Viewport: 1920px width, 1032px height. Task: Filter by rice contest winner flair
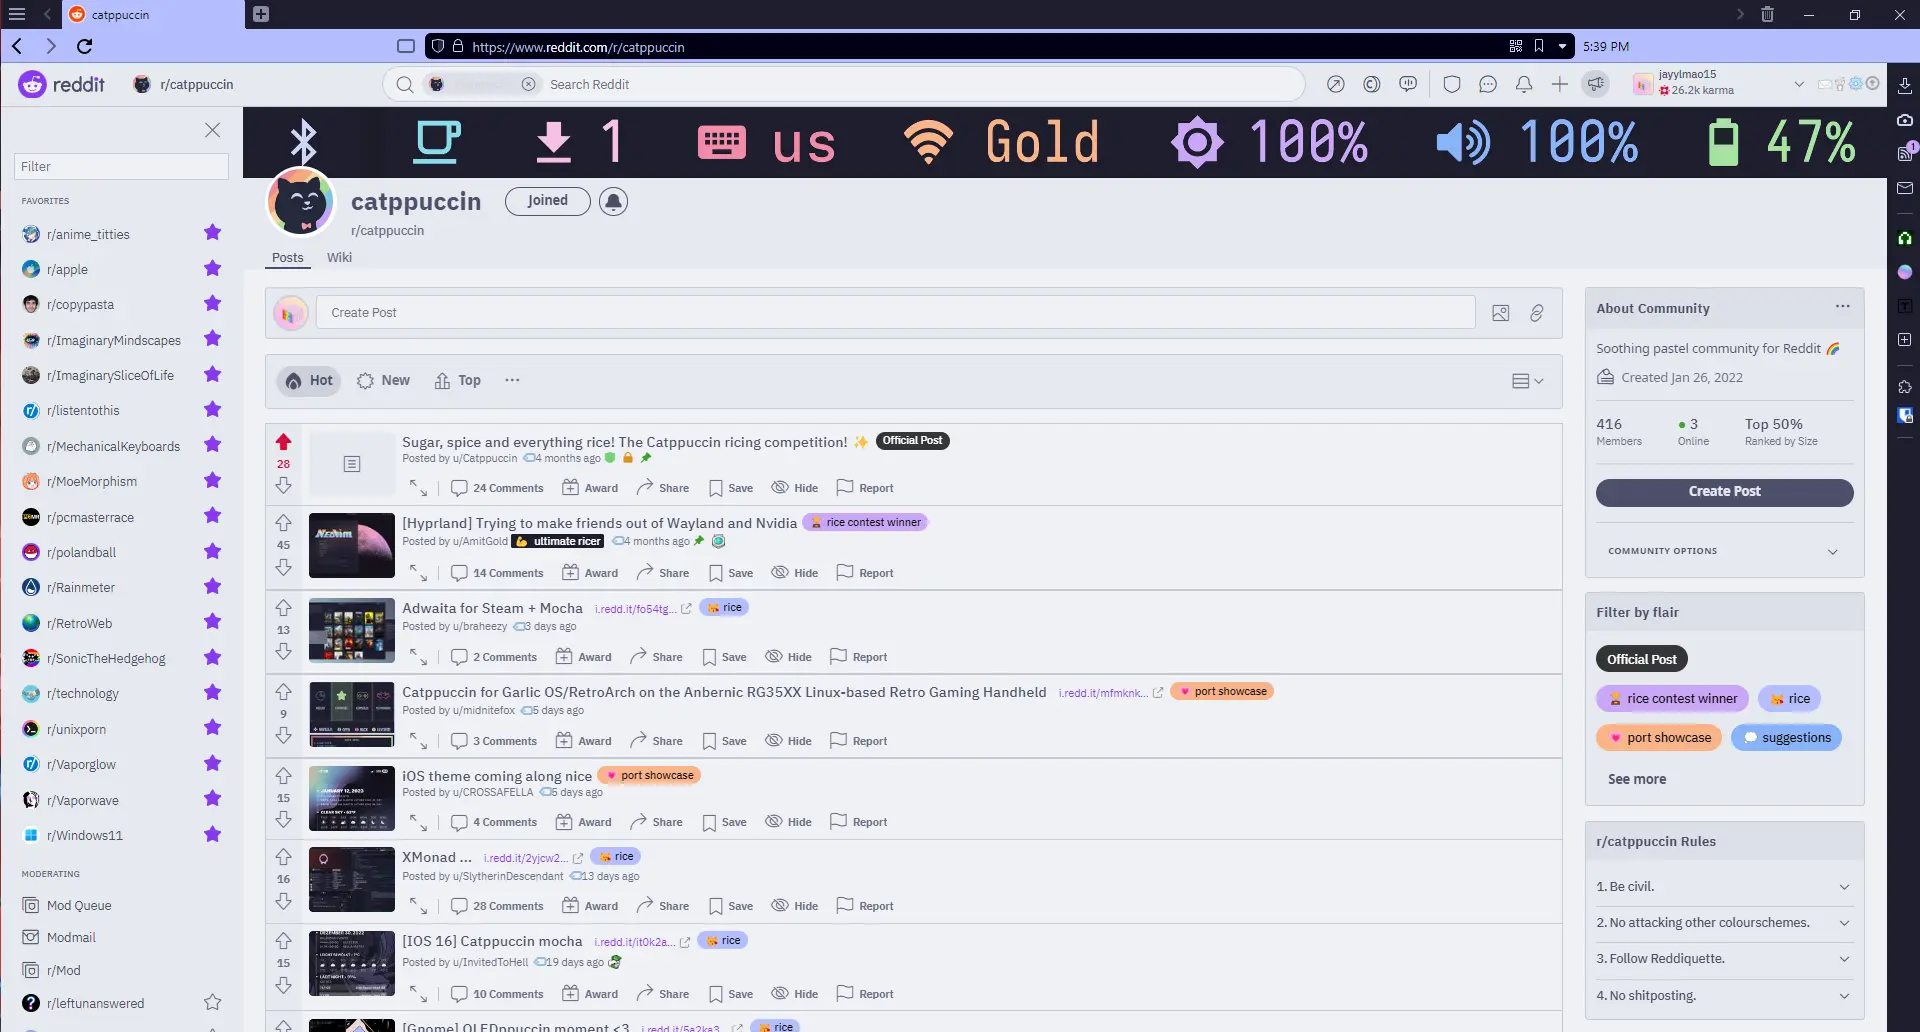pos(1672,699)
